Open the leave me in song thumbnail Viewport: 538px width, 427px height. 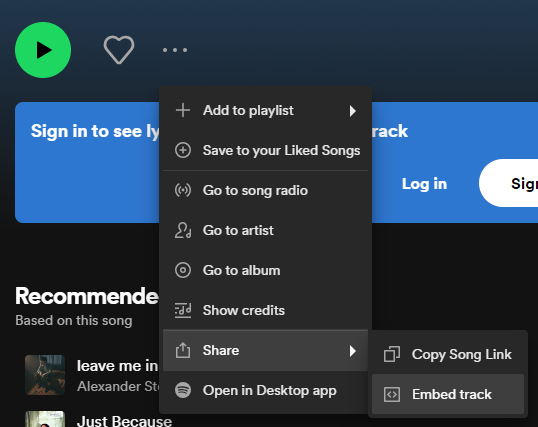pos(45,375)
